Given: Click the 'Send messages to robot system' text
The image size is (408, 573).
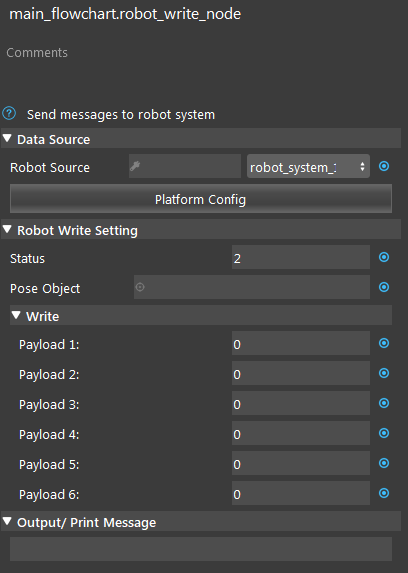Looking at the screenshot, I should point(121,115).
